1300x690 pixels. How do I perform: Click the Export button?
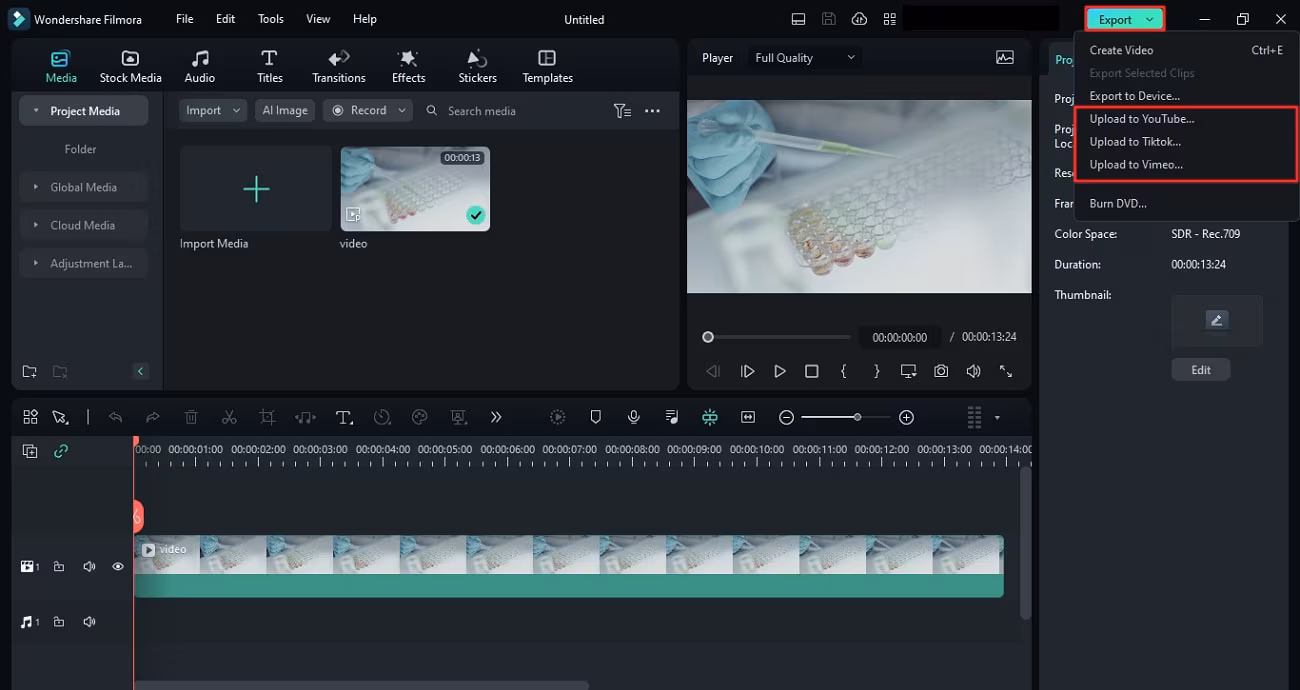(x=1125, y=19)
